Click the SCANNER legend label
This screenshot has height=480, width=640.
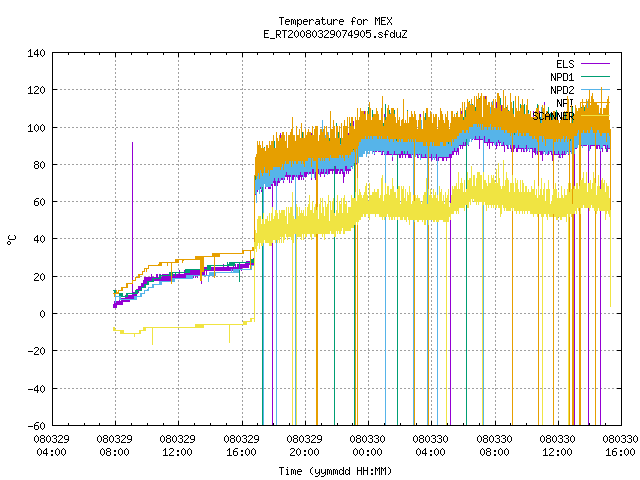(553, 116)
